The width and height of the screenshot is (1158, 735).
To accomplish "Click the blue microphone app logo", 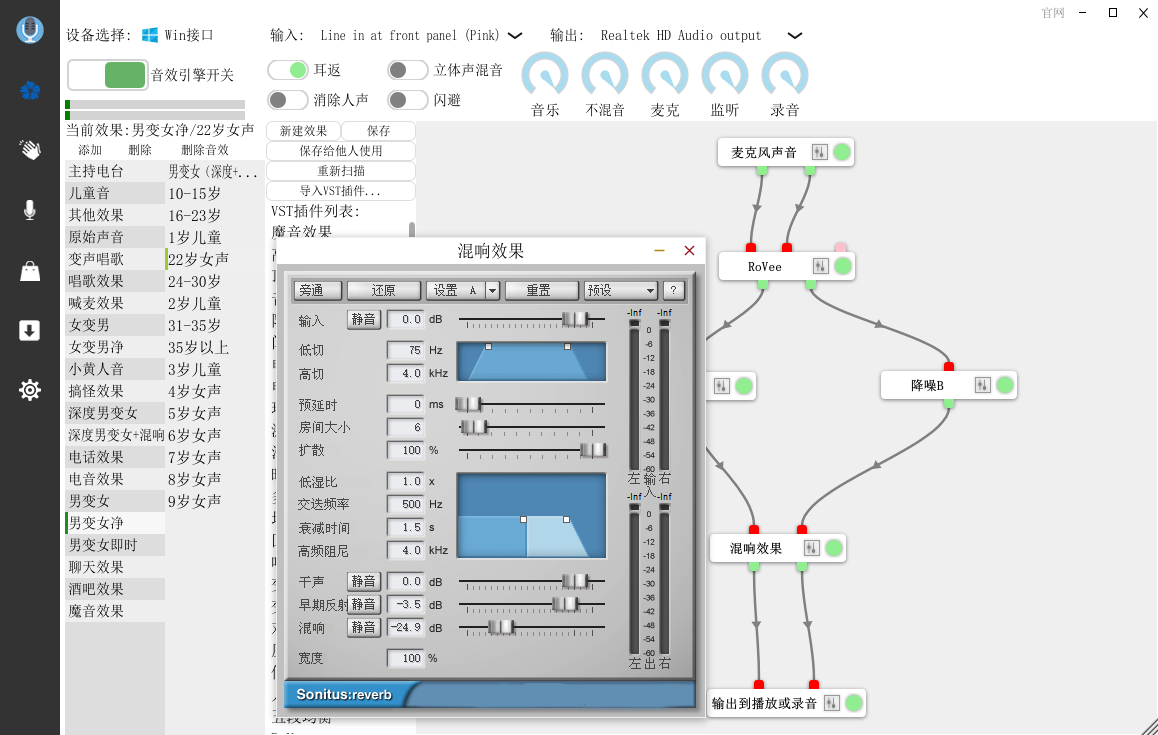I will tap(30, 30).
